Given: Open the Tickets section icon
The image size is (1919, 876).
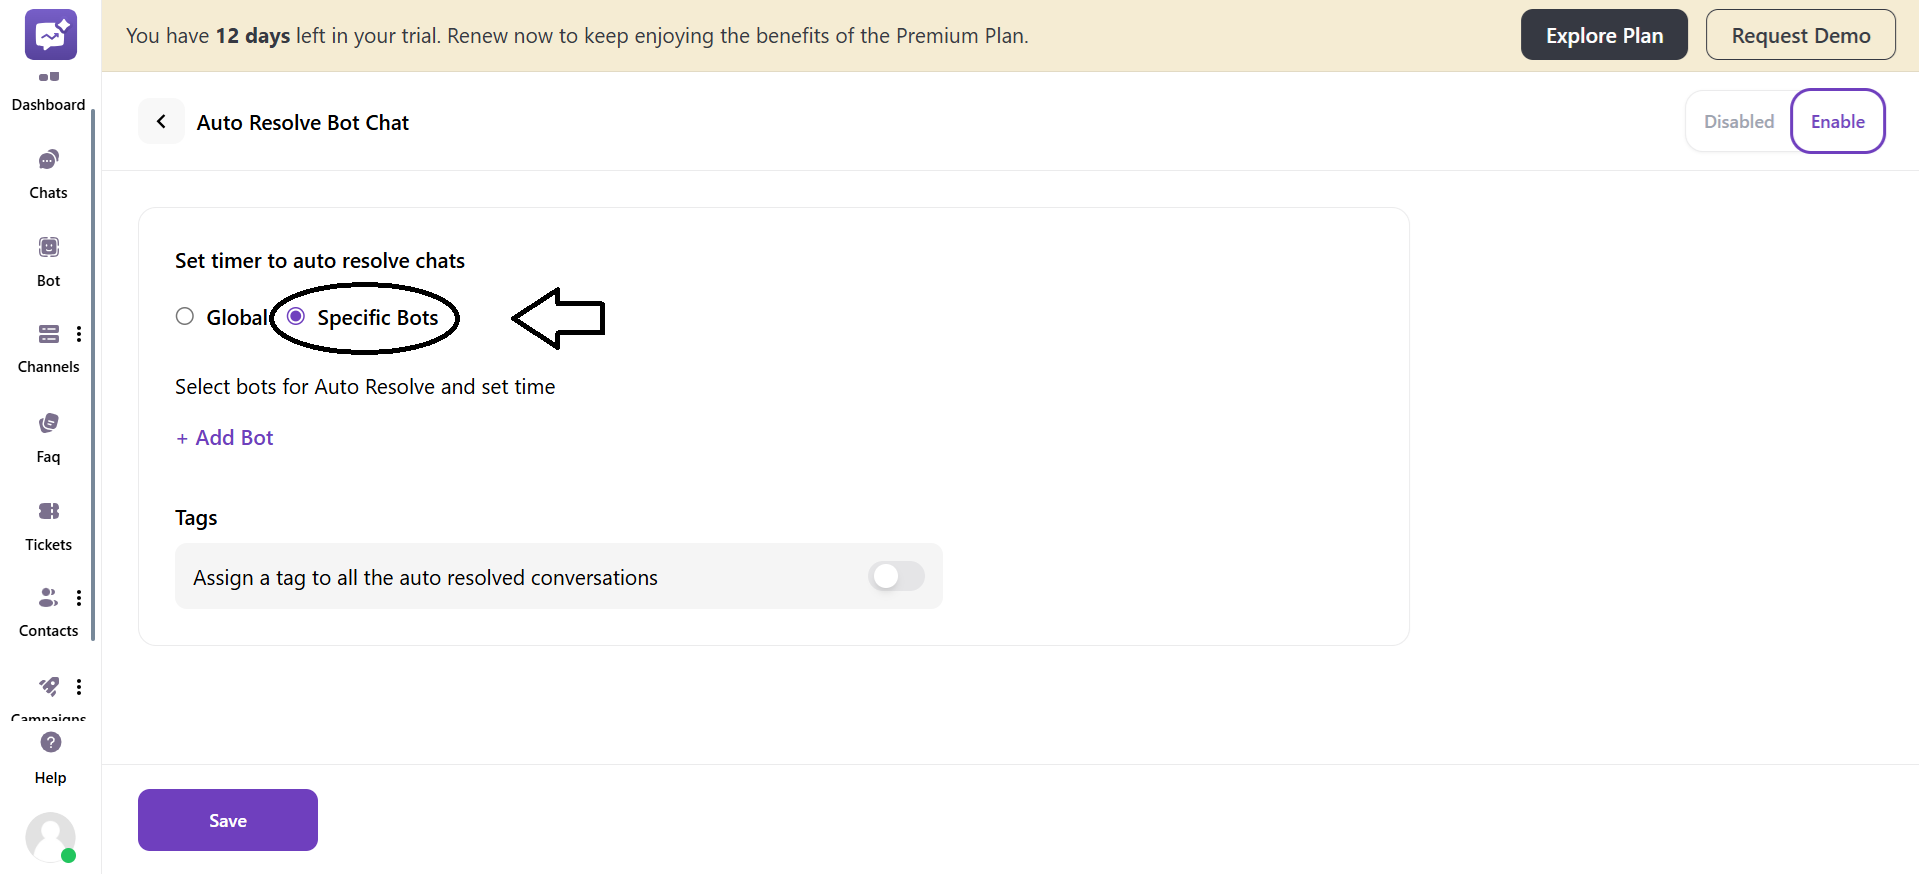Looking at the screenshot, I should click(48, 511).
